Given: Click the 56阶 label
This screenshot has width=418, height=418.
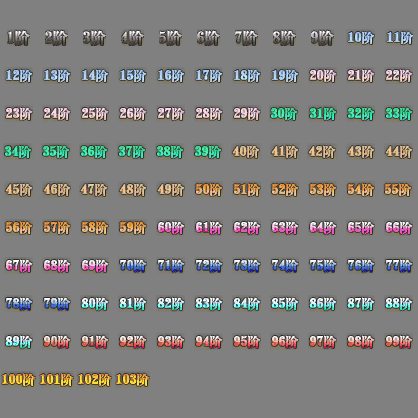Looking at the screenshot, I should [x=18, y=228].
